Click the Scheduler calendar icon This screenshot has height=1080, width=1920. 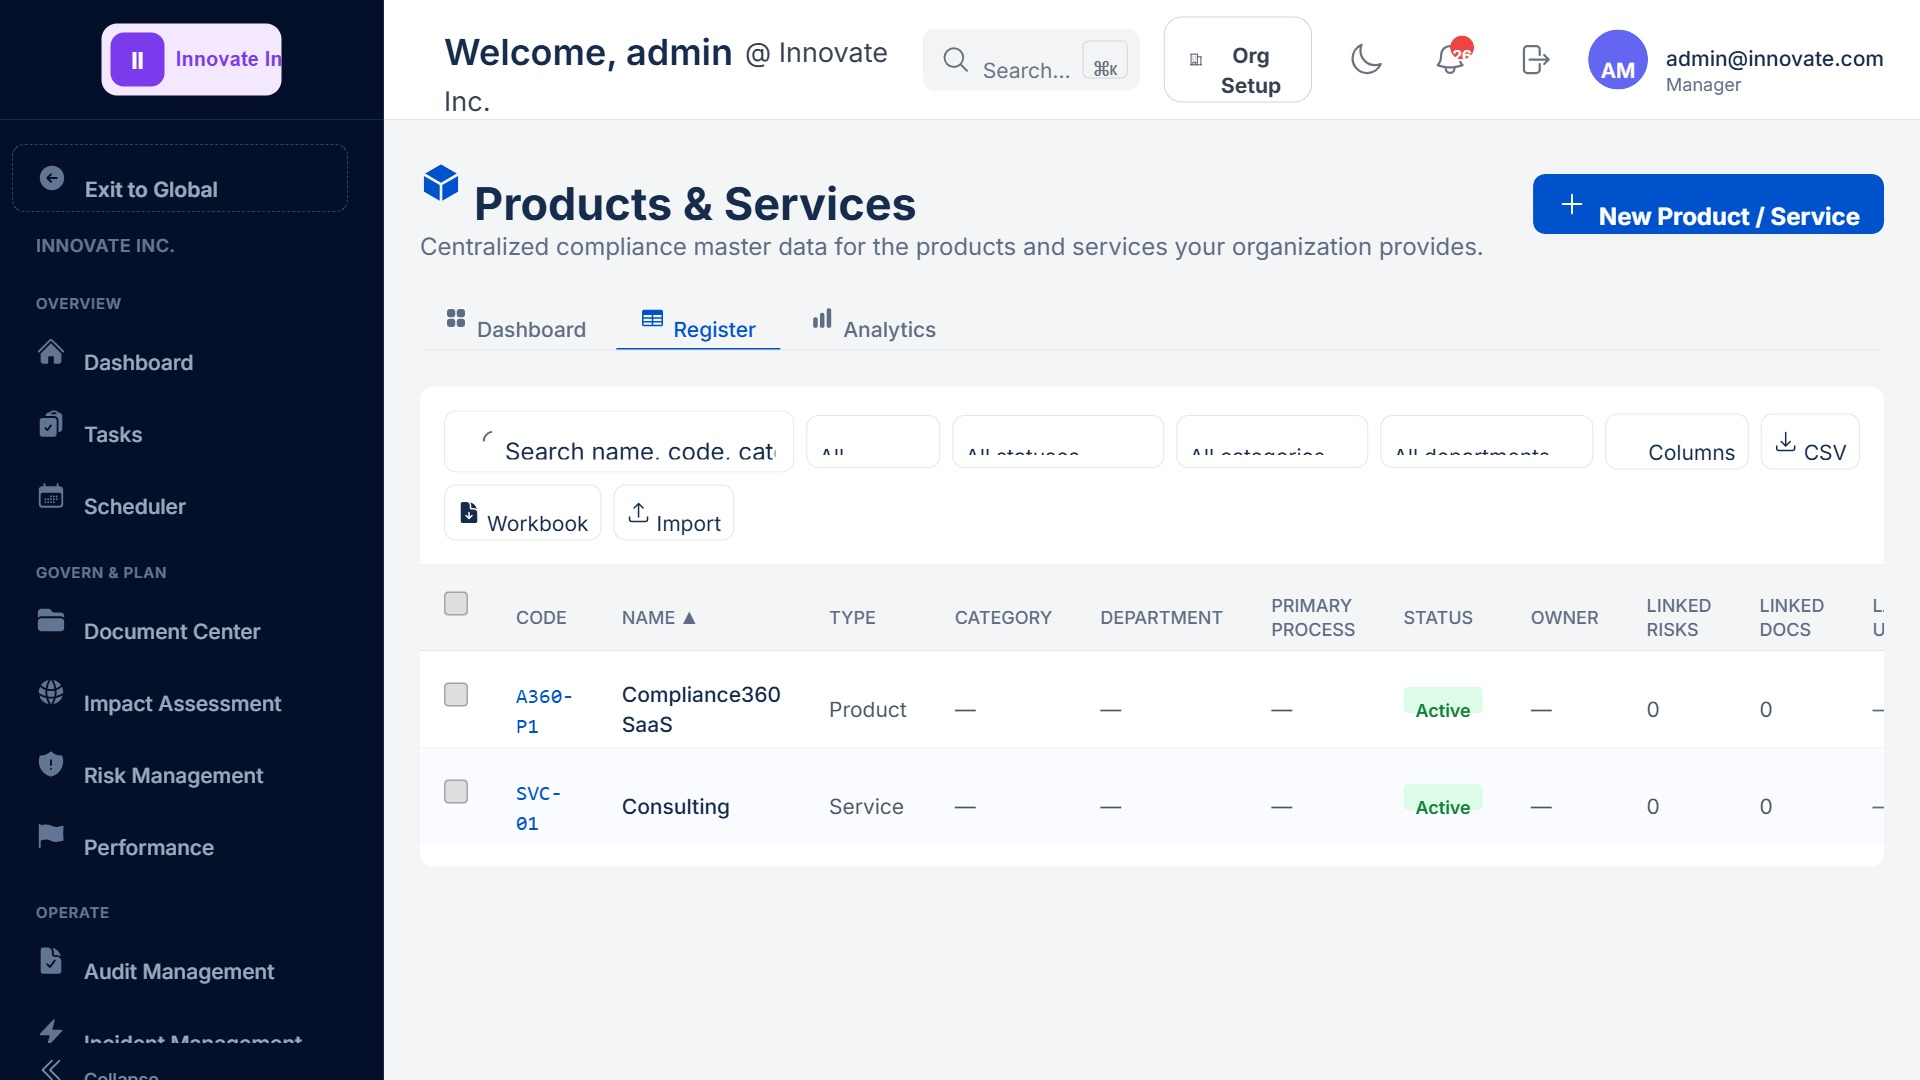51,496
